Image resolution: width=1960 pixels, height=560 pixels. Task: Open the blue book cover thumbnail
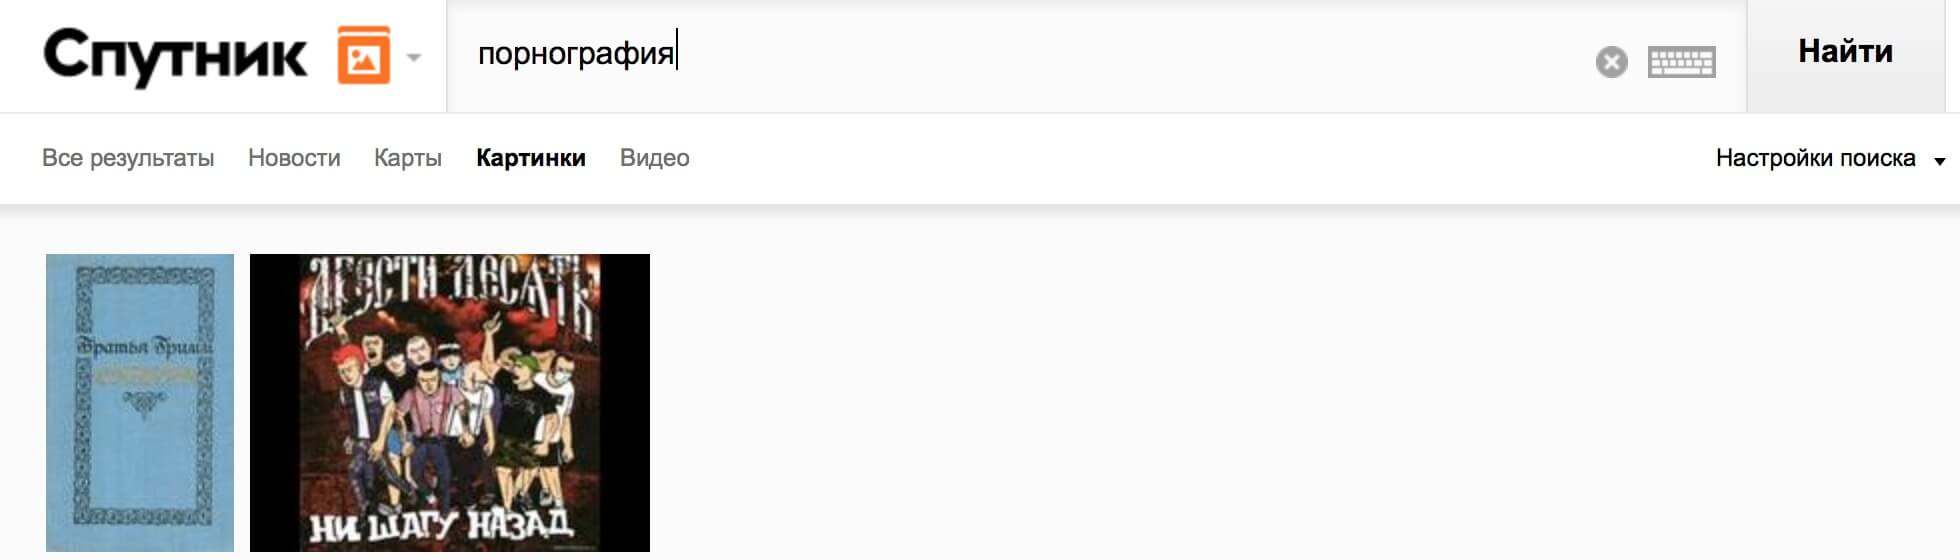(140, 403)
